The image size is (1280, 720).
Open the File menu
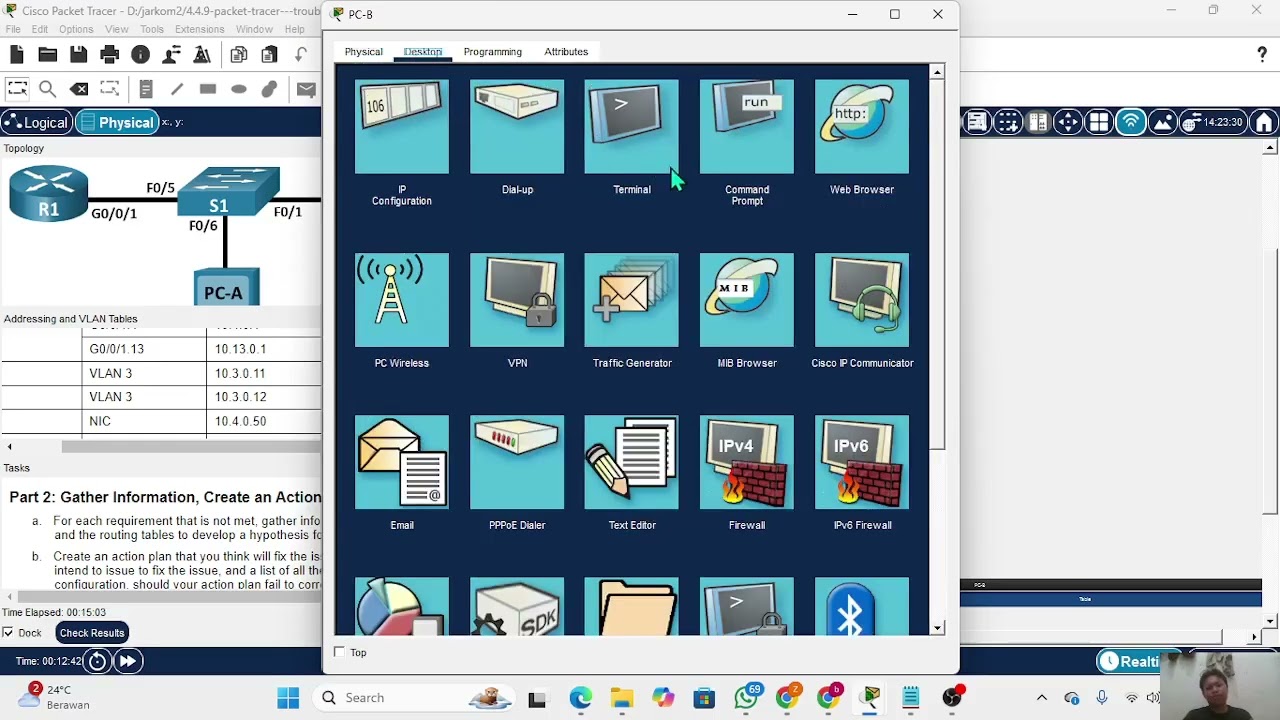tap(13, 29)
